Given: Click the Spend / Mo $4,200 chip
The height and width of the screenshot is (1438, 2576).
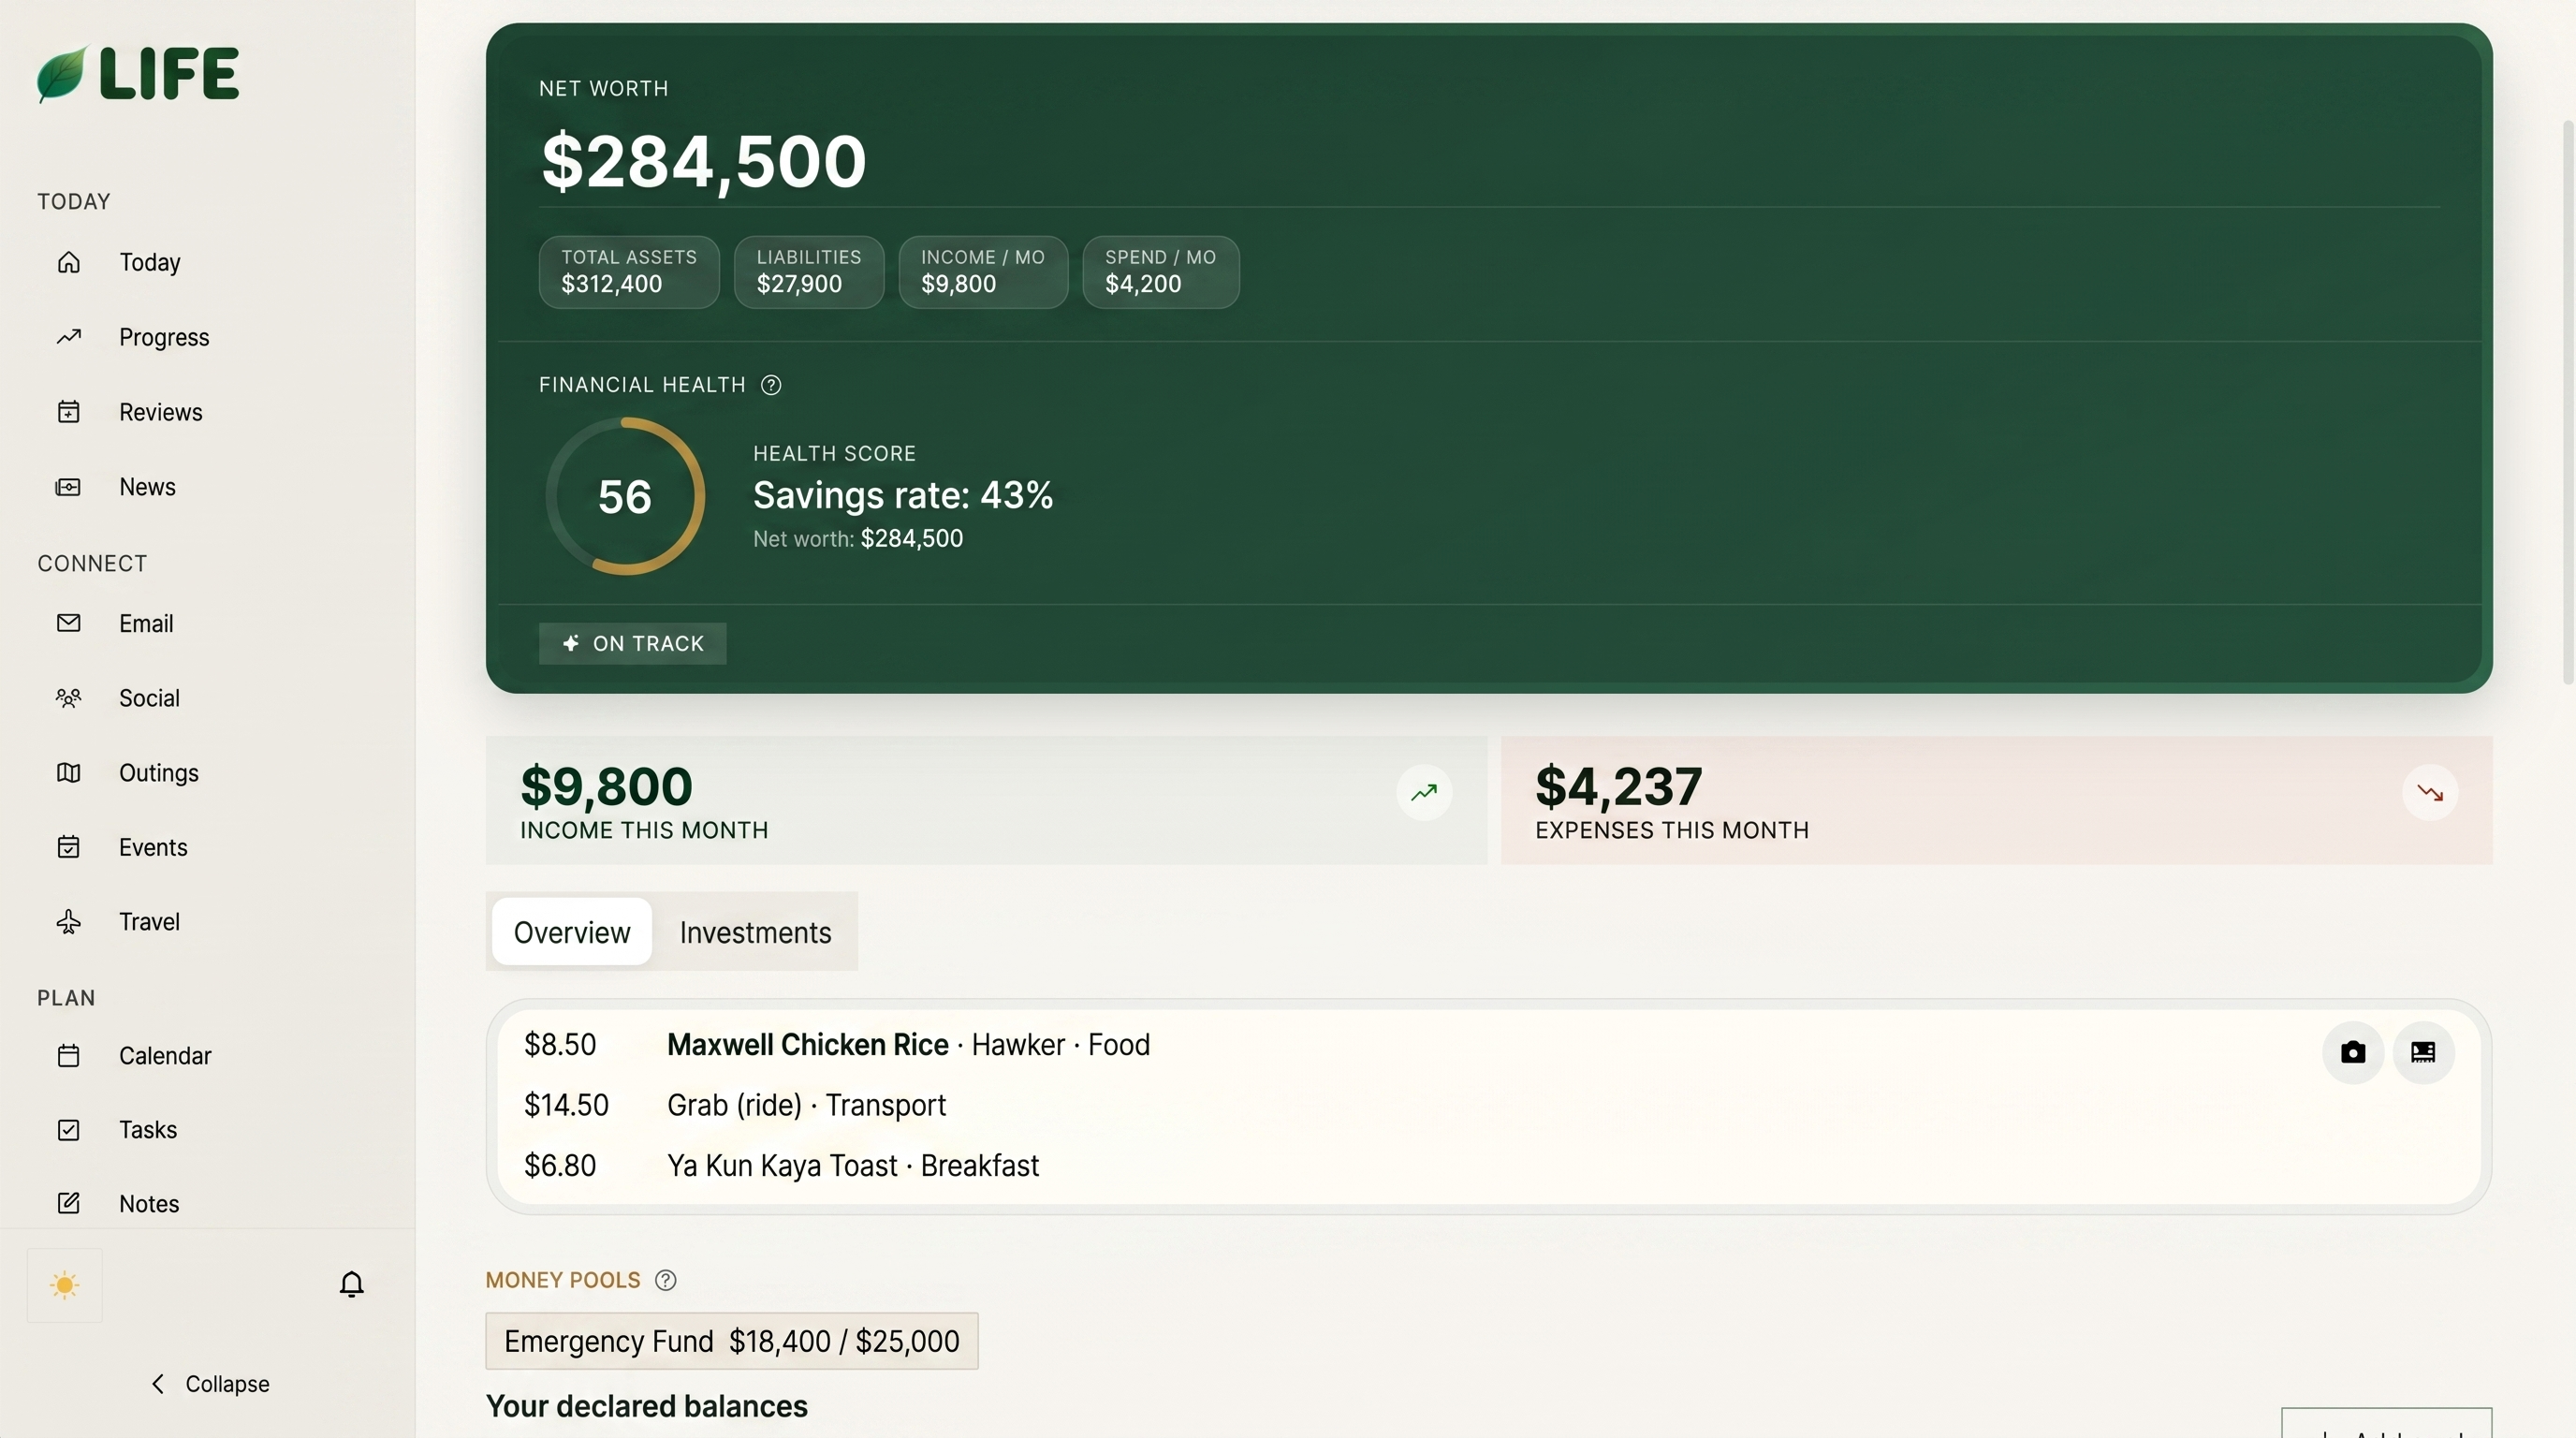Looking at the screenshot, I should [x=1161, y=272].
